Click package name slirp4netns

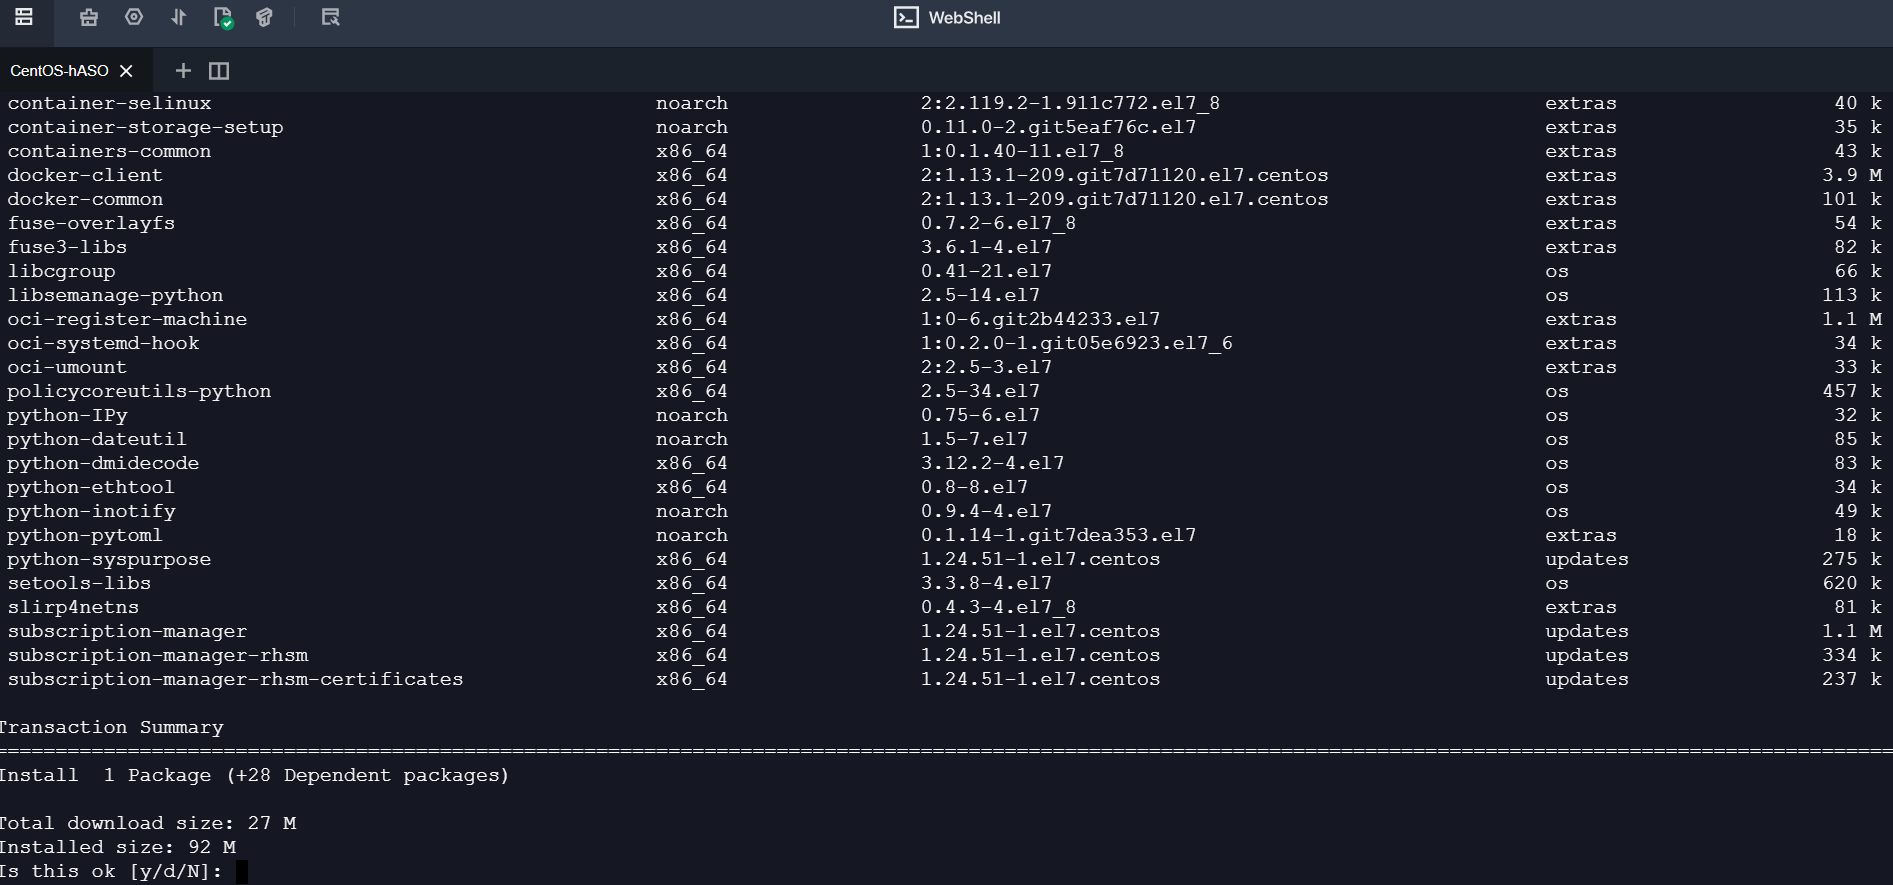[73, 607]
